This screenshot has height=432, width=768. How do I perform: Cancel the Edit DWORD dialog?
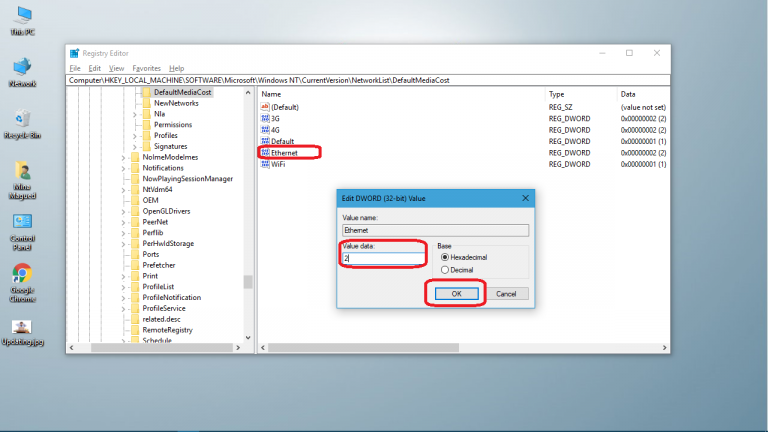point(505,294)
